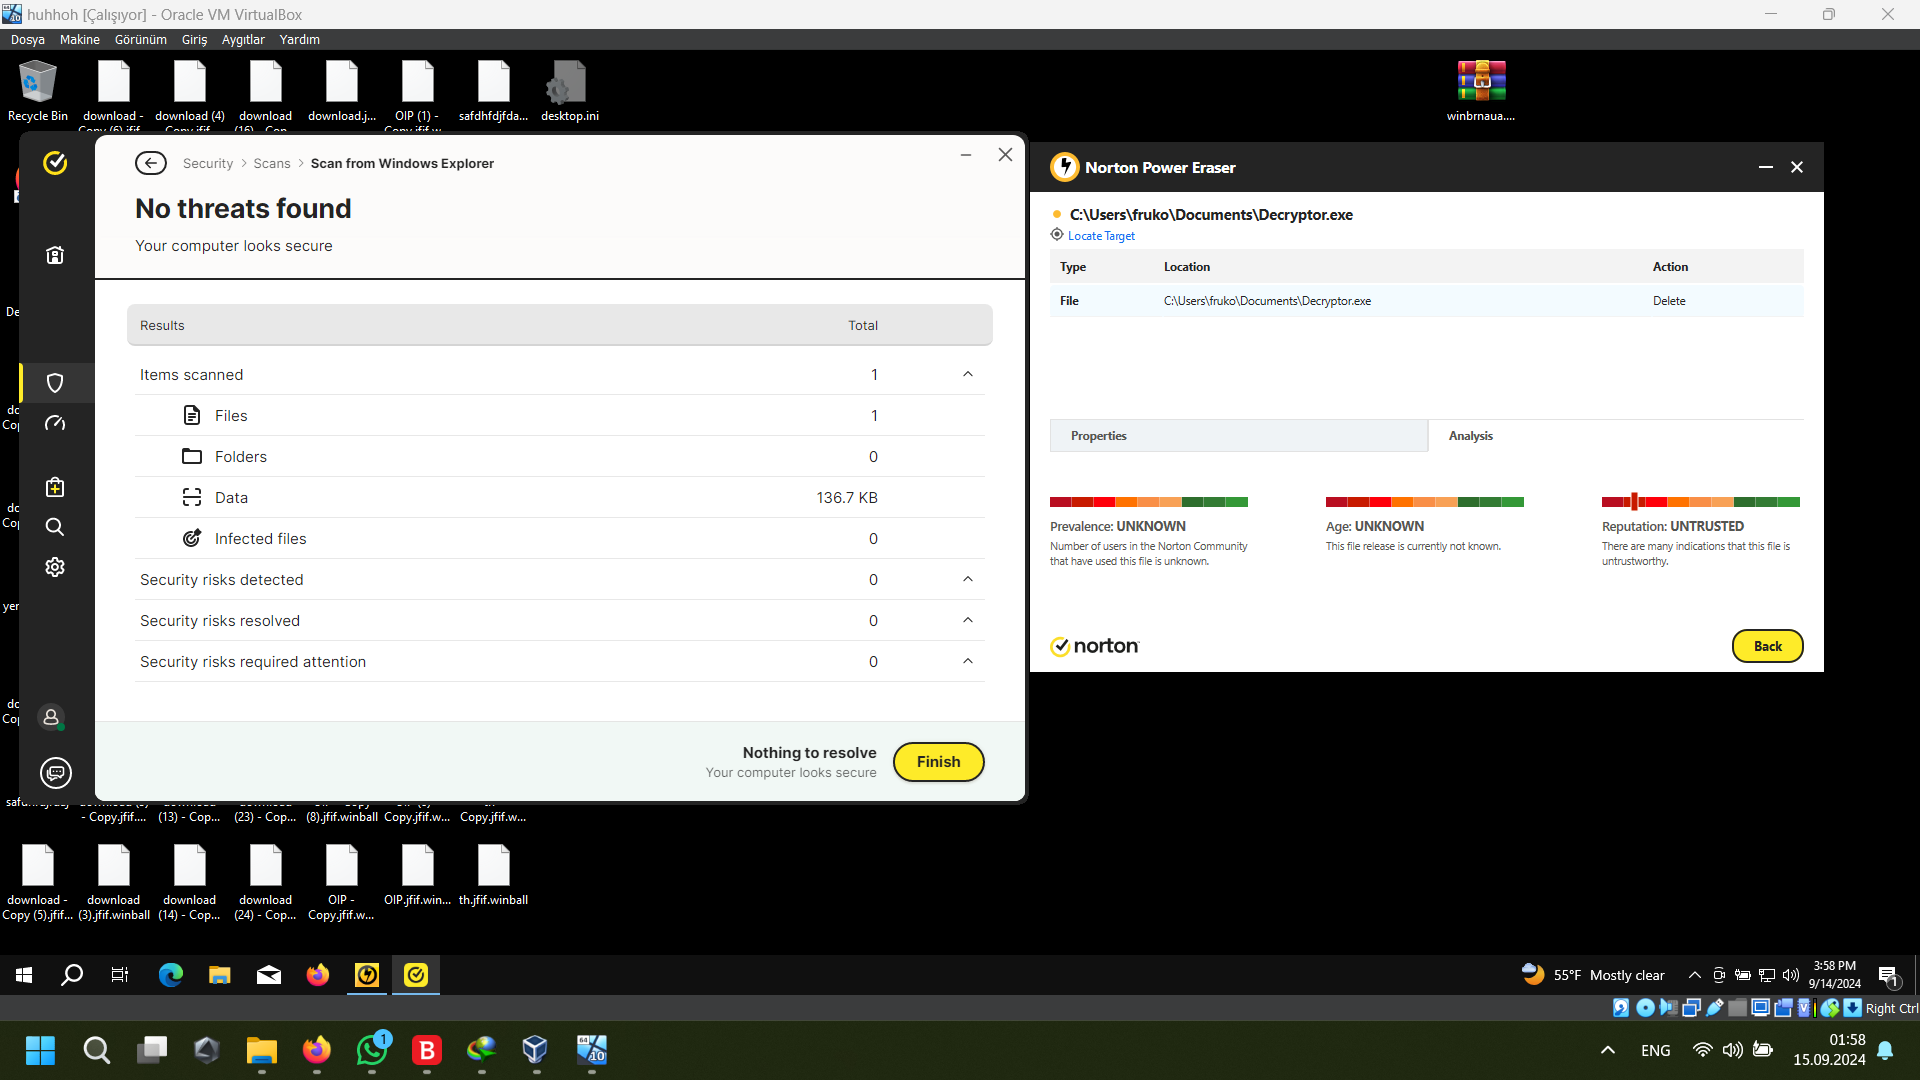The width and height of the screenshot is (1920, 1080).
Task: Switch to Norton Power Eraser taskbar icon in VM
Action: pyautogui.click(x=367, y=974)
